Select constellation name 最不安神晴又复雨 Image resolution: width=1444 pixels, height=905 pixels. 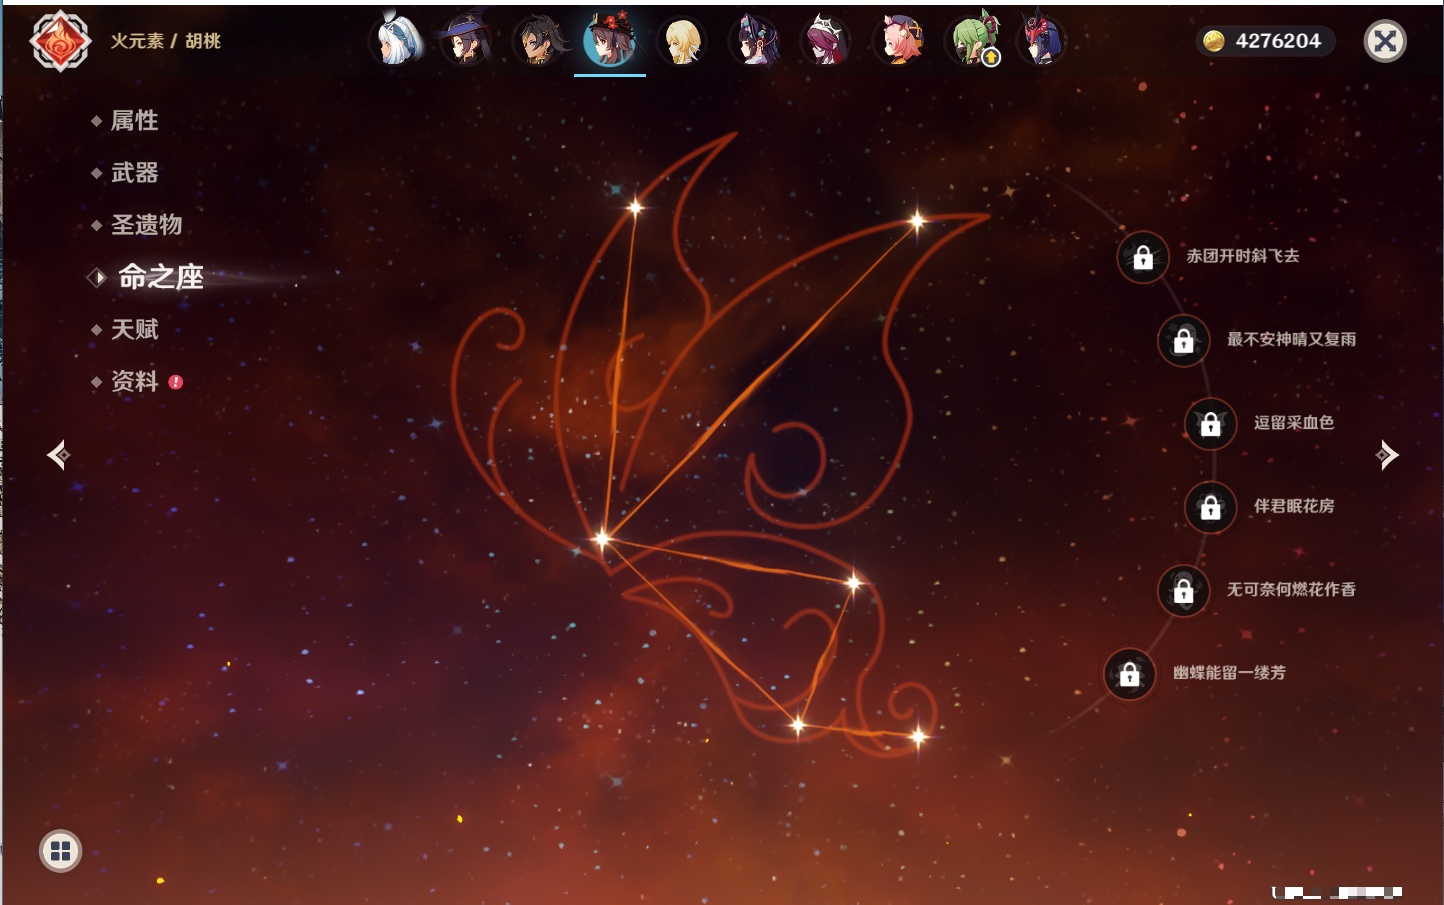pyautogui.click(x=1291, y=339)
